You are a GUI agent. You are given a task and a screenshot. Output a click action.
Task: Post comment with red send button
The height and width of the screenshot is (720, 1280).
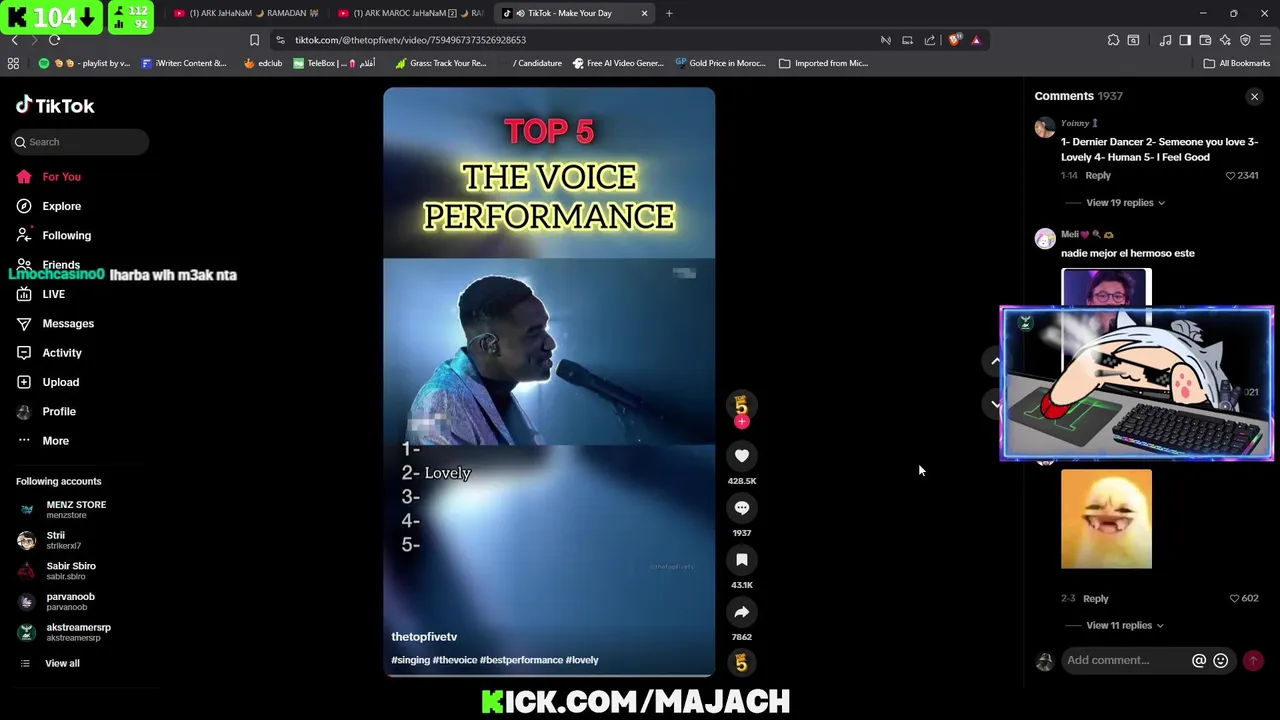pyautogui.click(x=1253, y=660)
